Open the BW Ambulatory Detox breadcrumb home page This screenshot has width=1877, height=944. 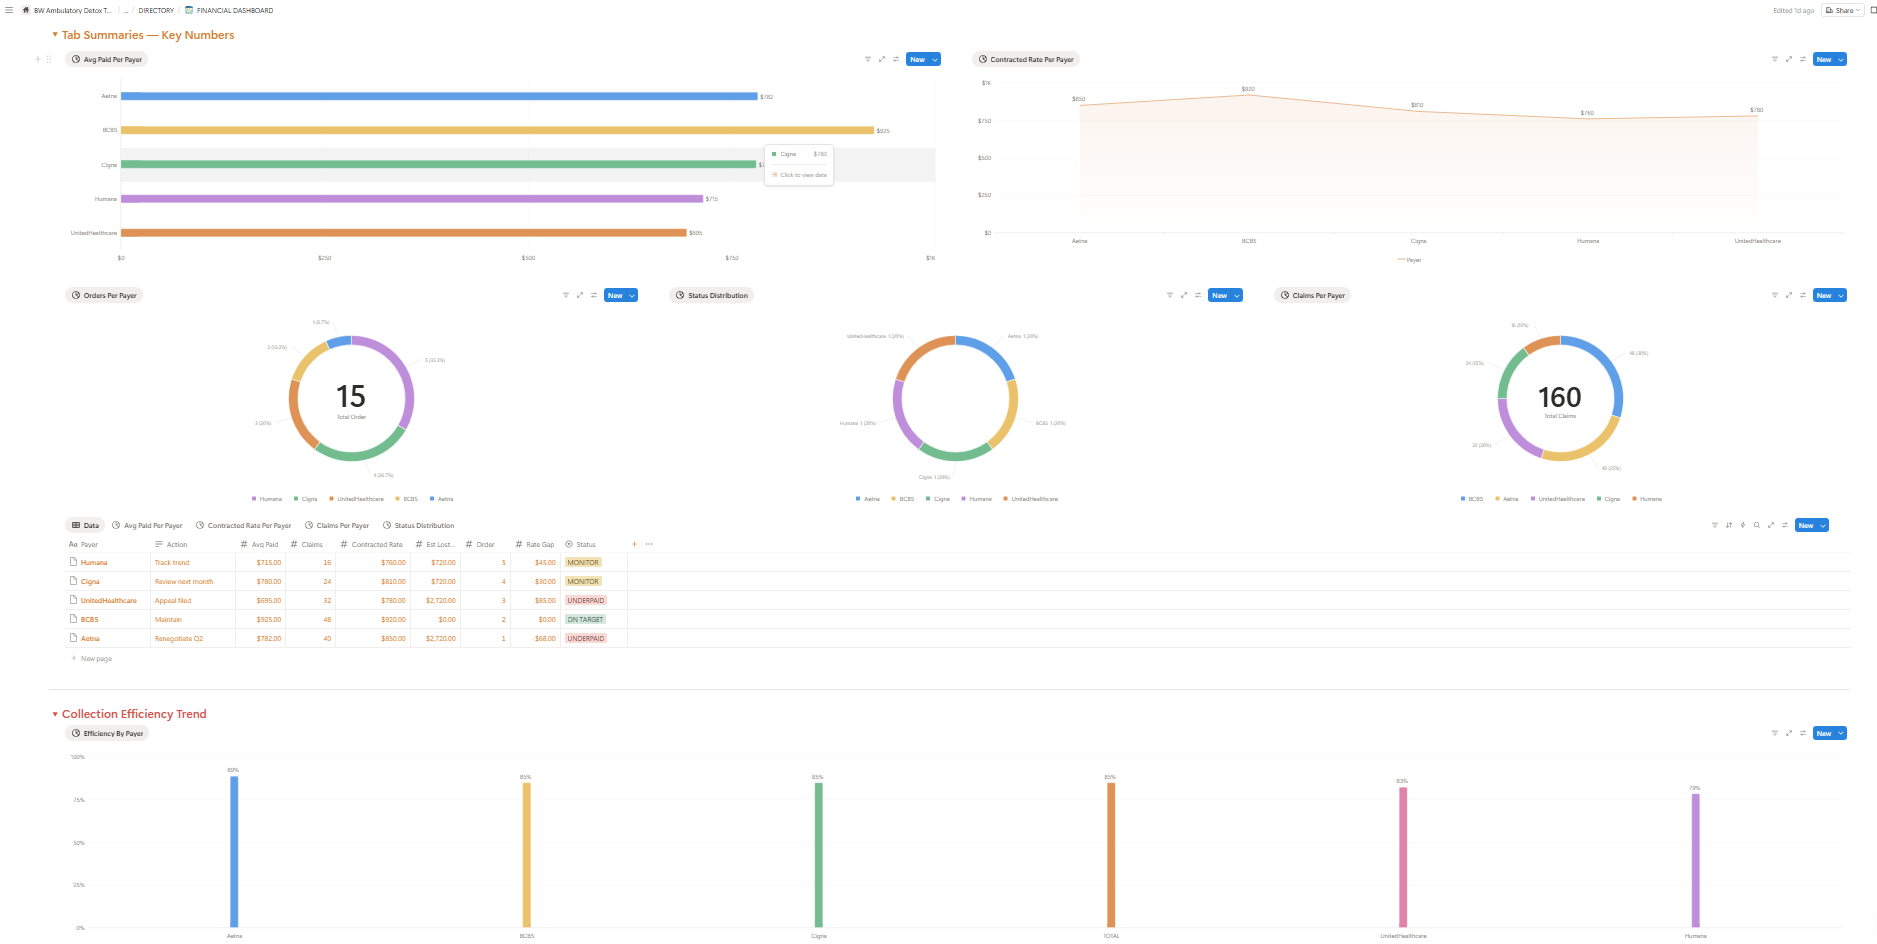pyautogui.click(x=67, y=10)
